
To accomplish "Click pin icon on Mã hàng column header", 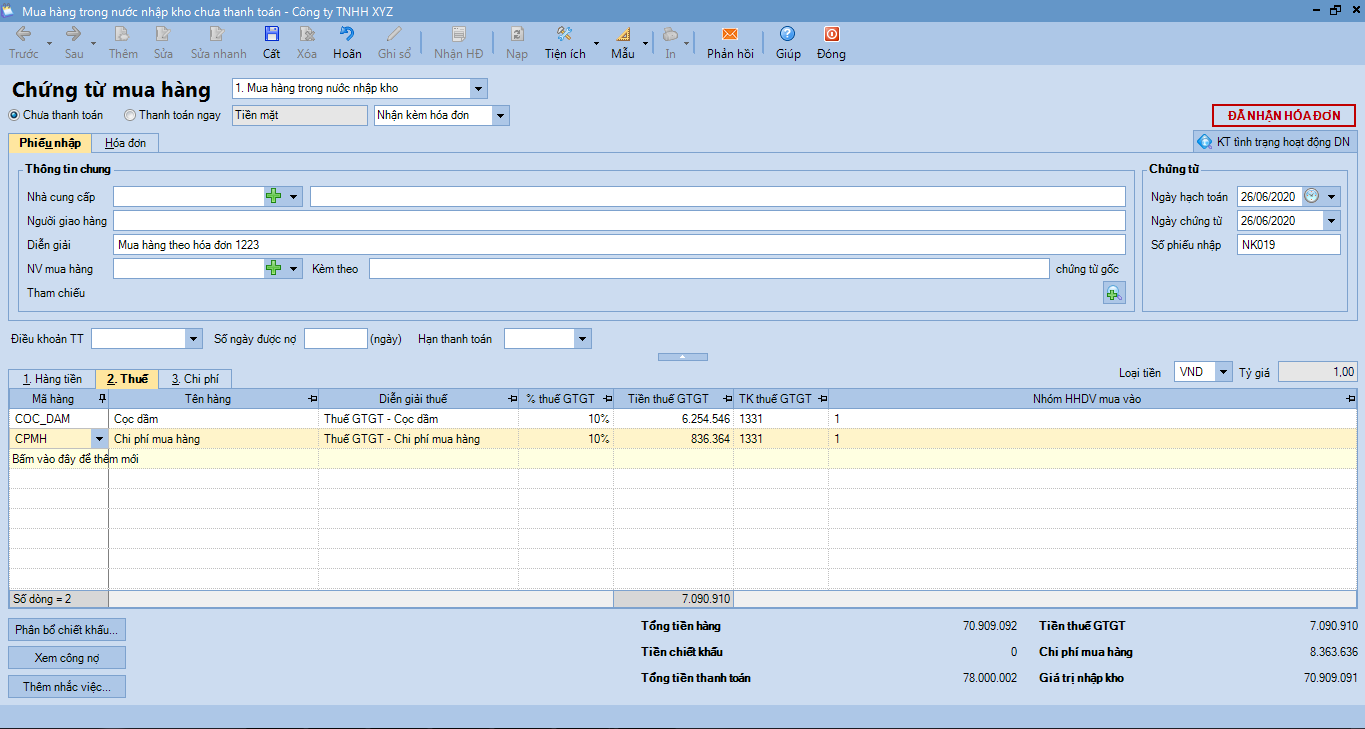I will point(102,399).
